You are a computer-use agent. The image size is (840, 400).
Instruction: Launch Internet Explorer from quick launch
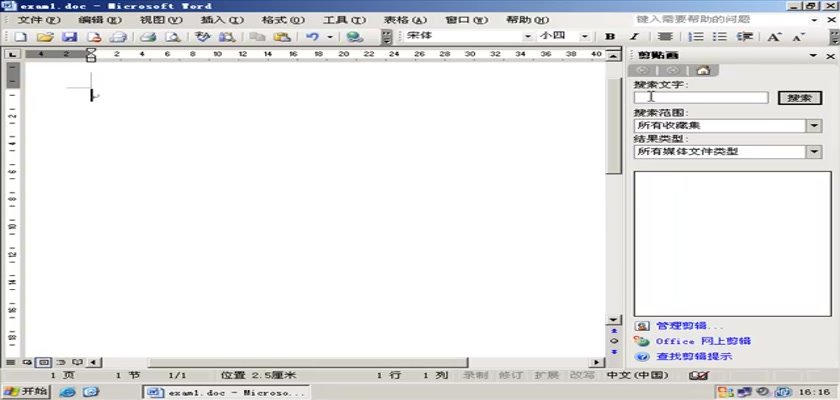[x=68, y=393]
